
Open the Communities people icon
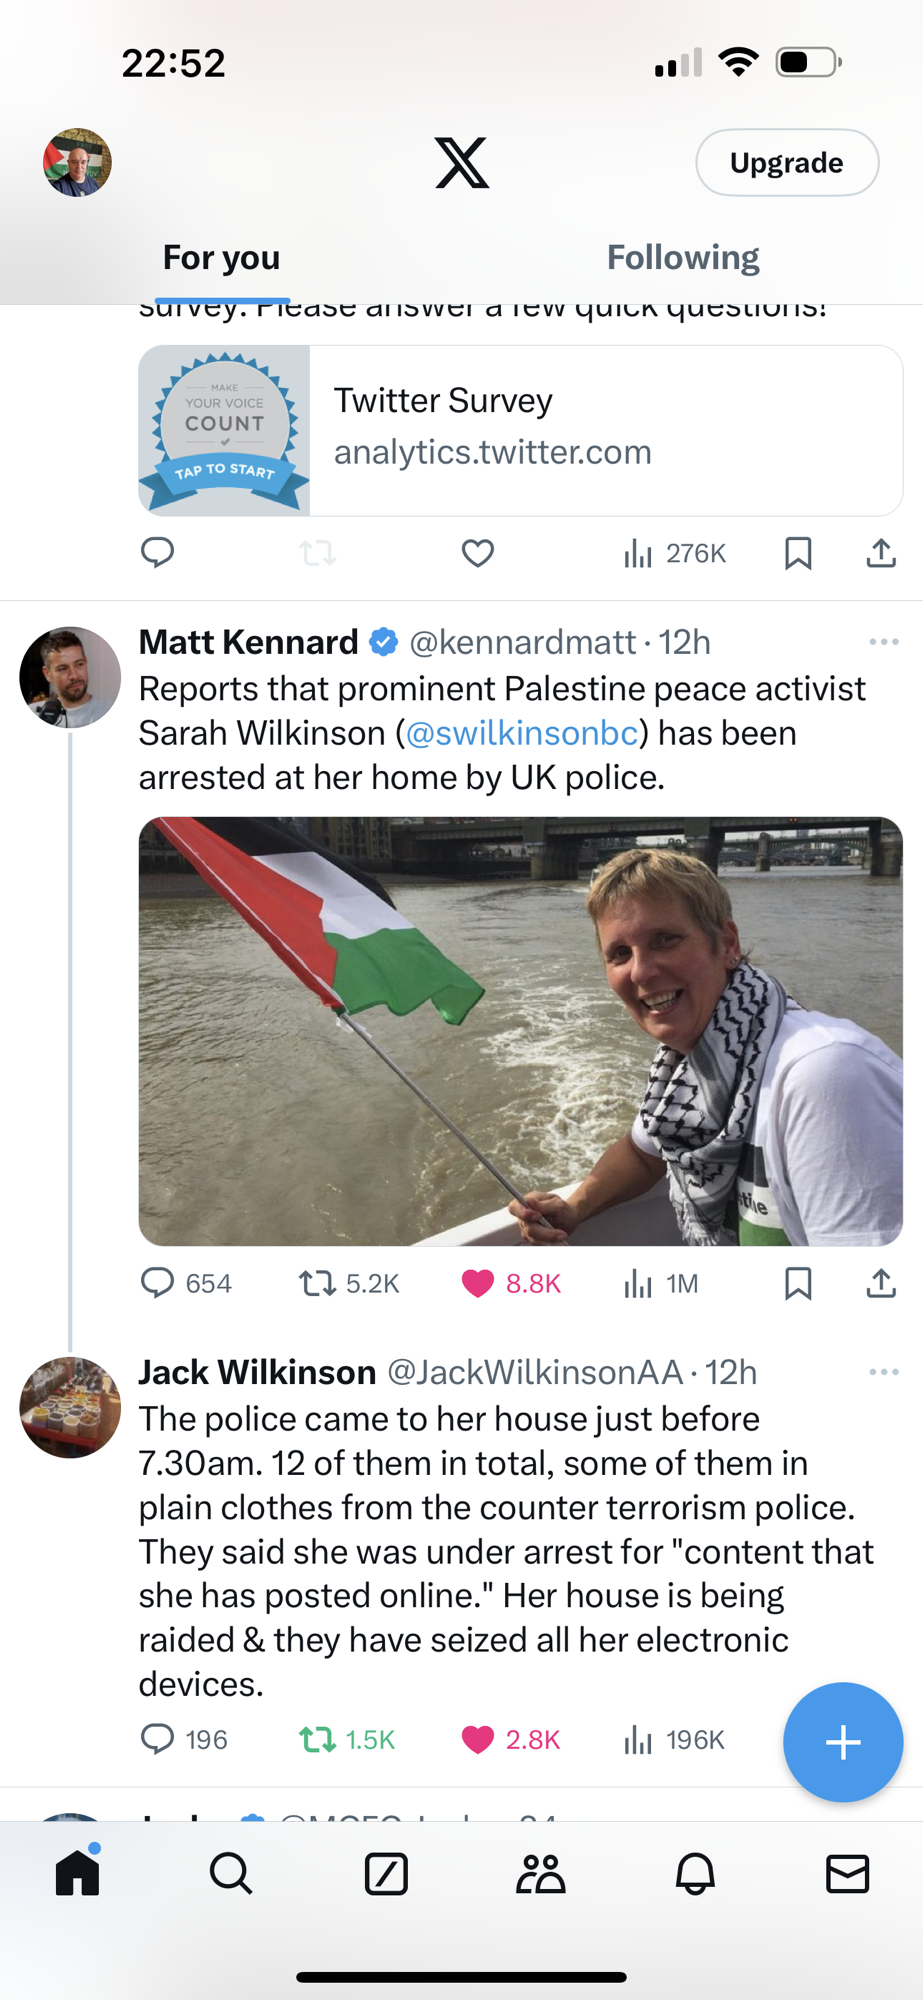click(540, 1873)
